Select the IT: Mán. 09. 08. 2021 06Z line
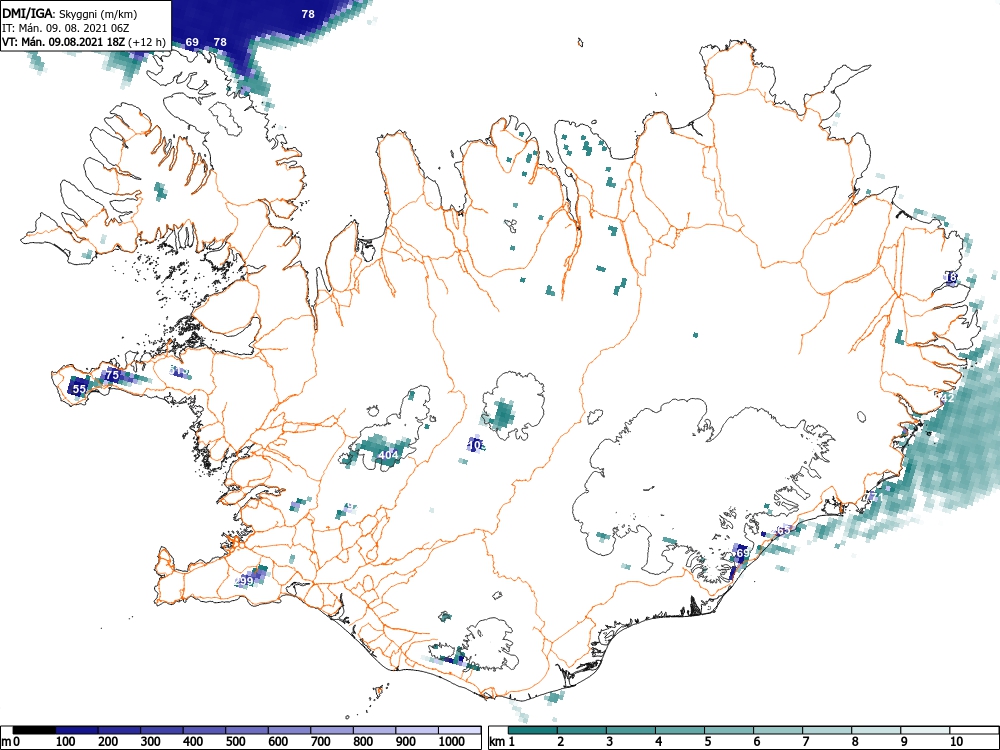 coord(66,28)
